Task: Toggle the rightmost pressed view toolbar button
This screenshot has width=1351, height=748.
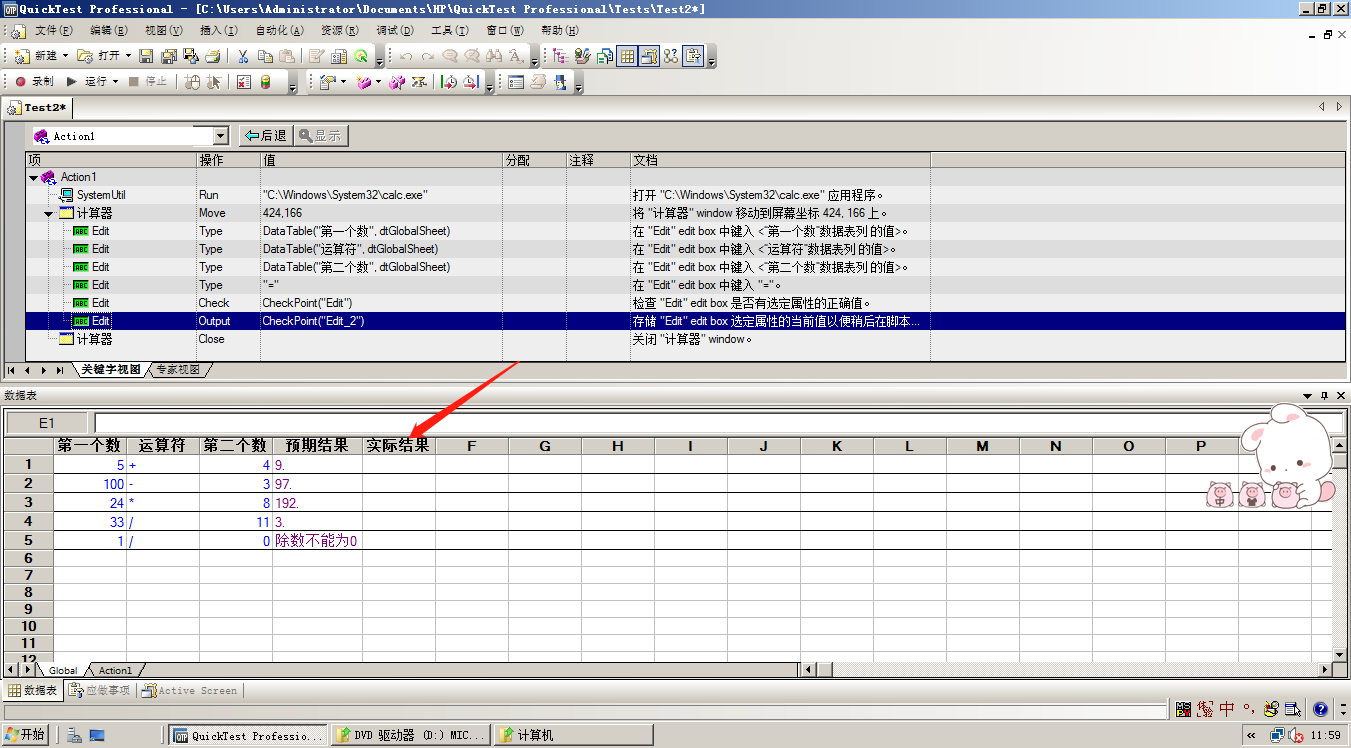Action: tap(694, 56)
